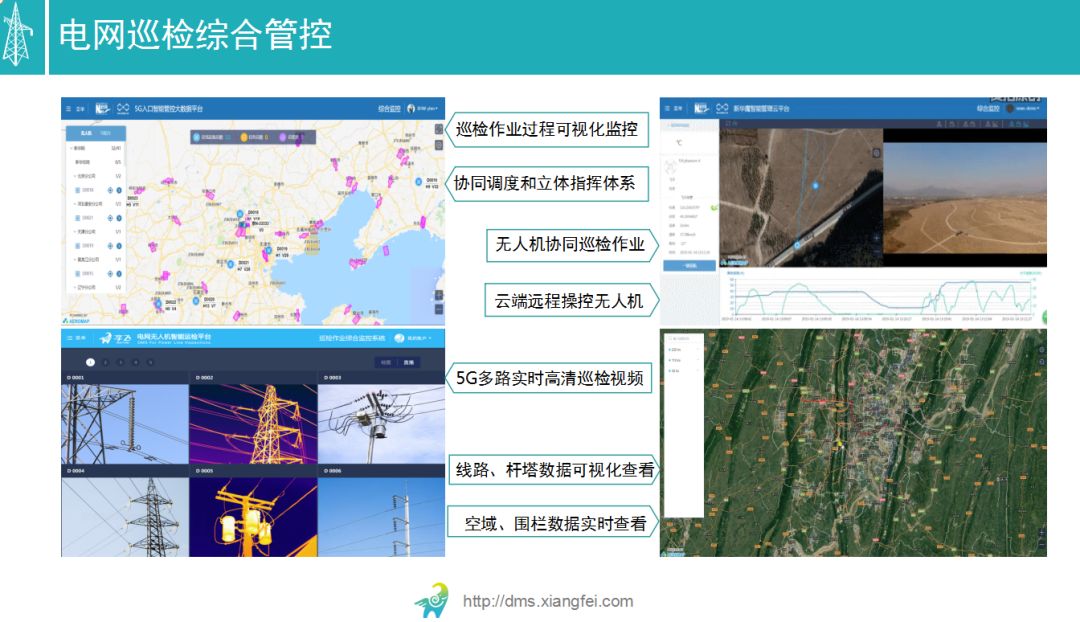
Task: Expand the 天津分公司 tree node
Action: pos(74,229)
